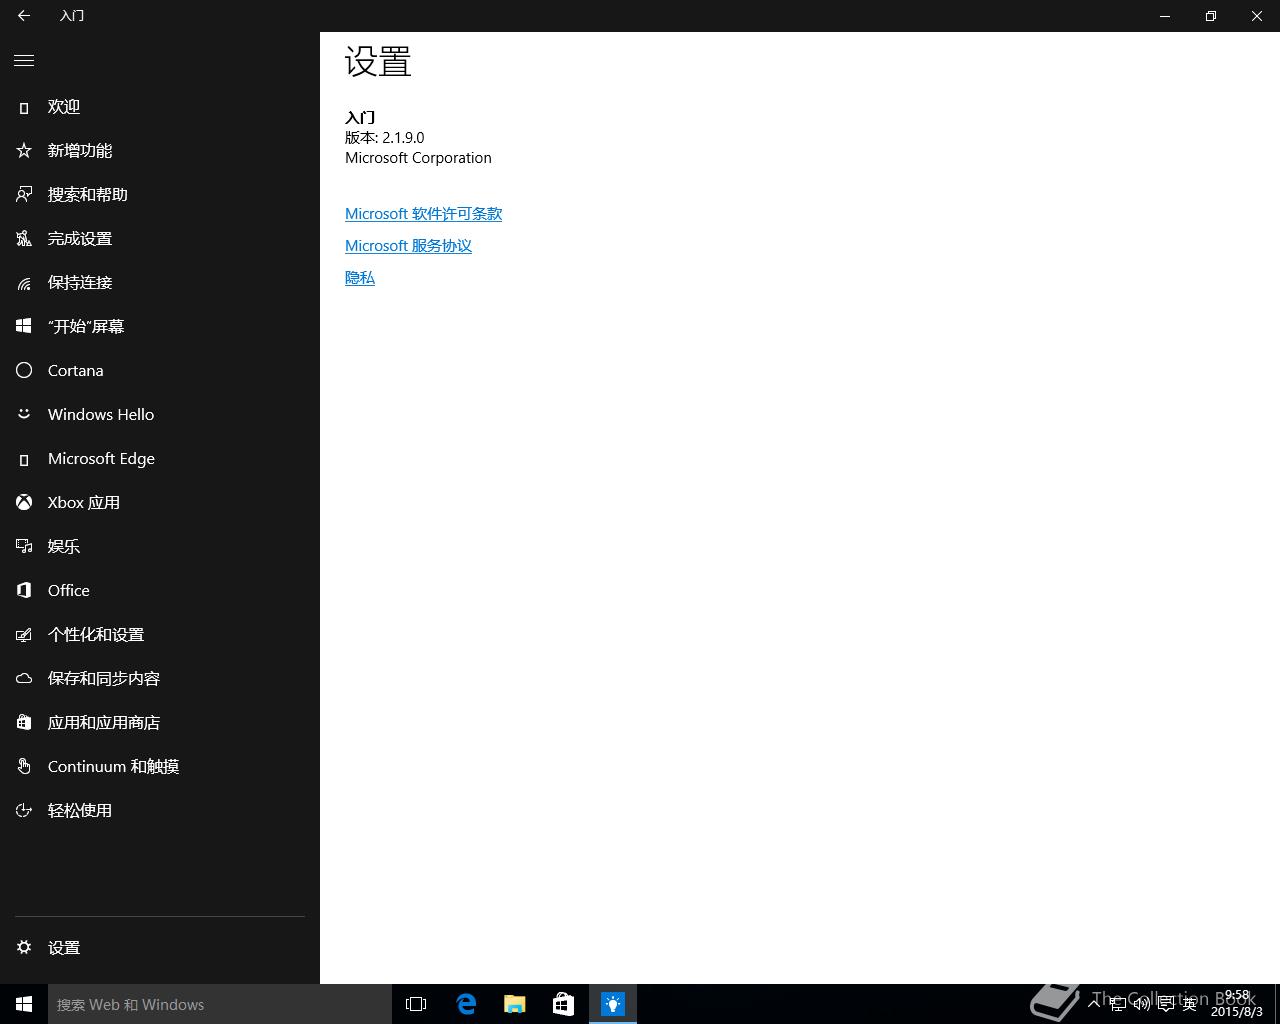Click the Get Started lightbulb taskbar icon
This screenshot has width=1280, height=1024.
[613, 1004]
